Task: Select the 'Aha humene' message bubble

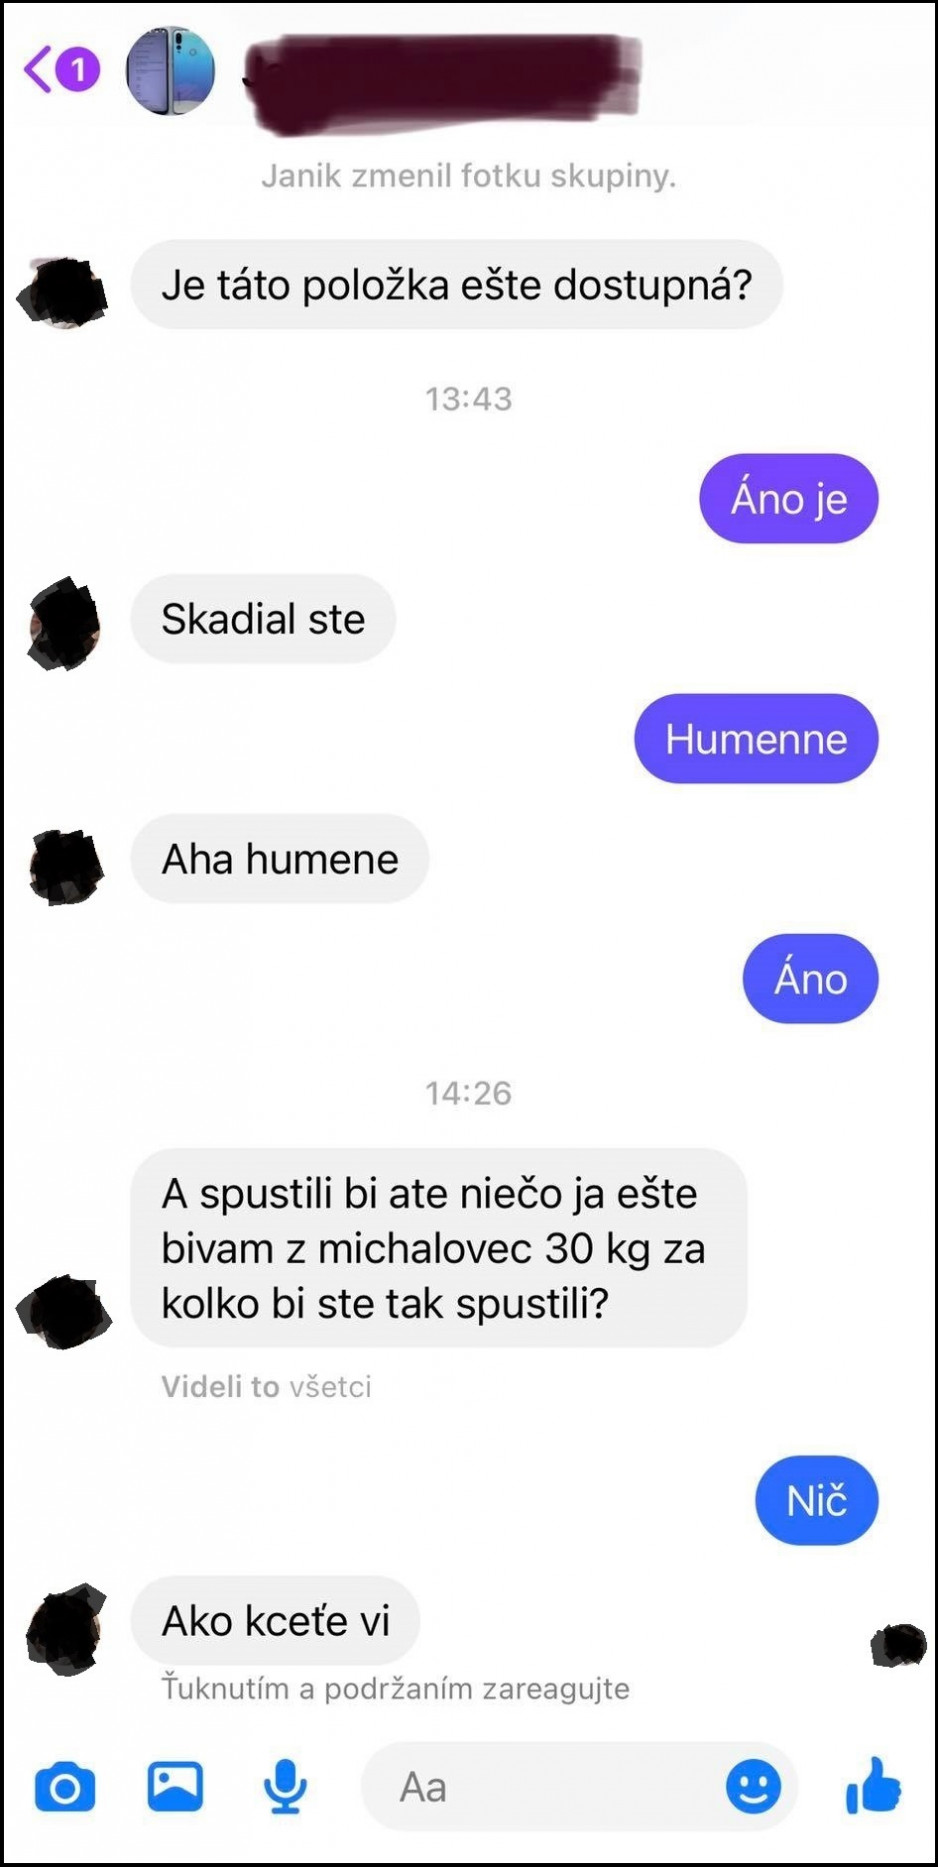Action: [280, 859]
